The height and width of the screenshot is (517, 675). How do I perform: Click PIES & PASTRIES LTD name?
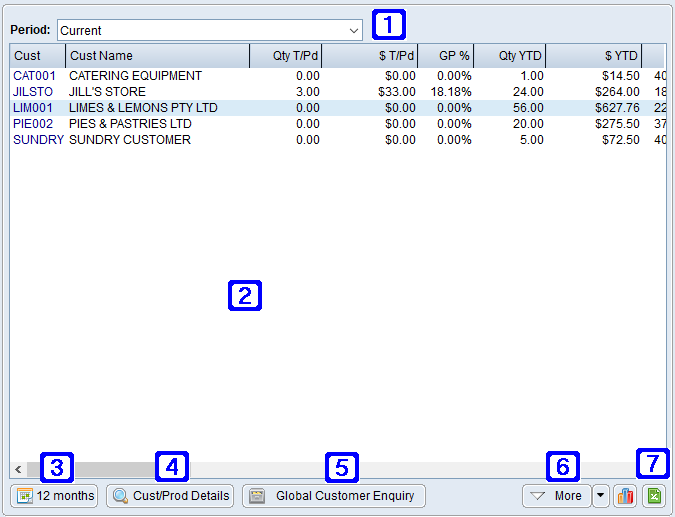click(130, 124)
